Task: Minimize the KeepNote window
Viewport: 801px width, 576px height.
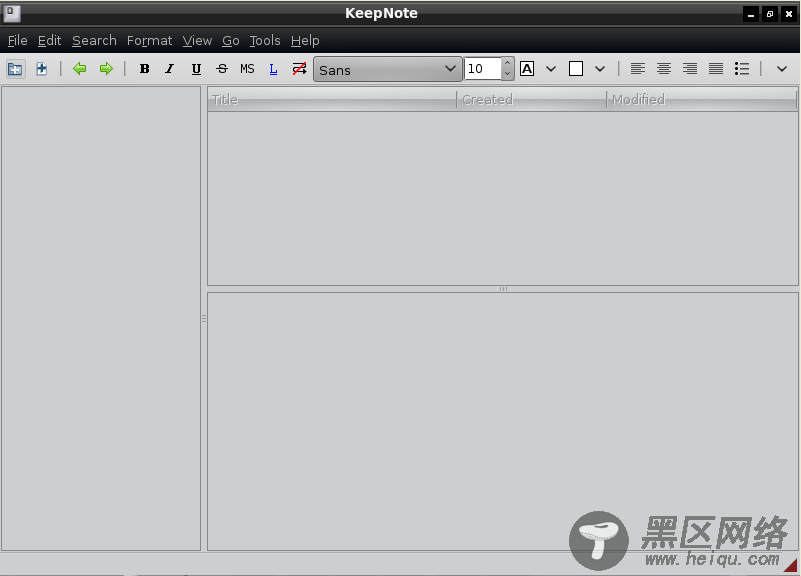Action: [750, 14]
